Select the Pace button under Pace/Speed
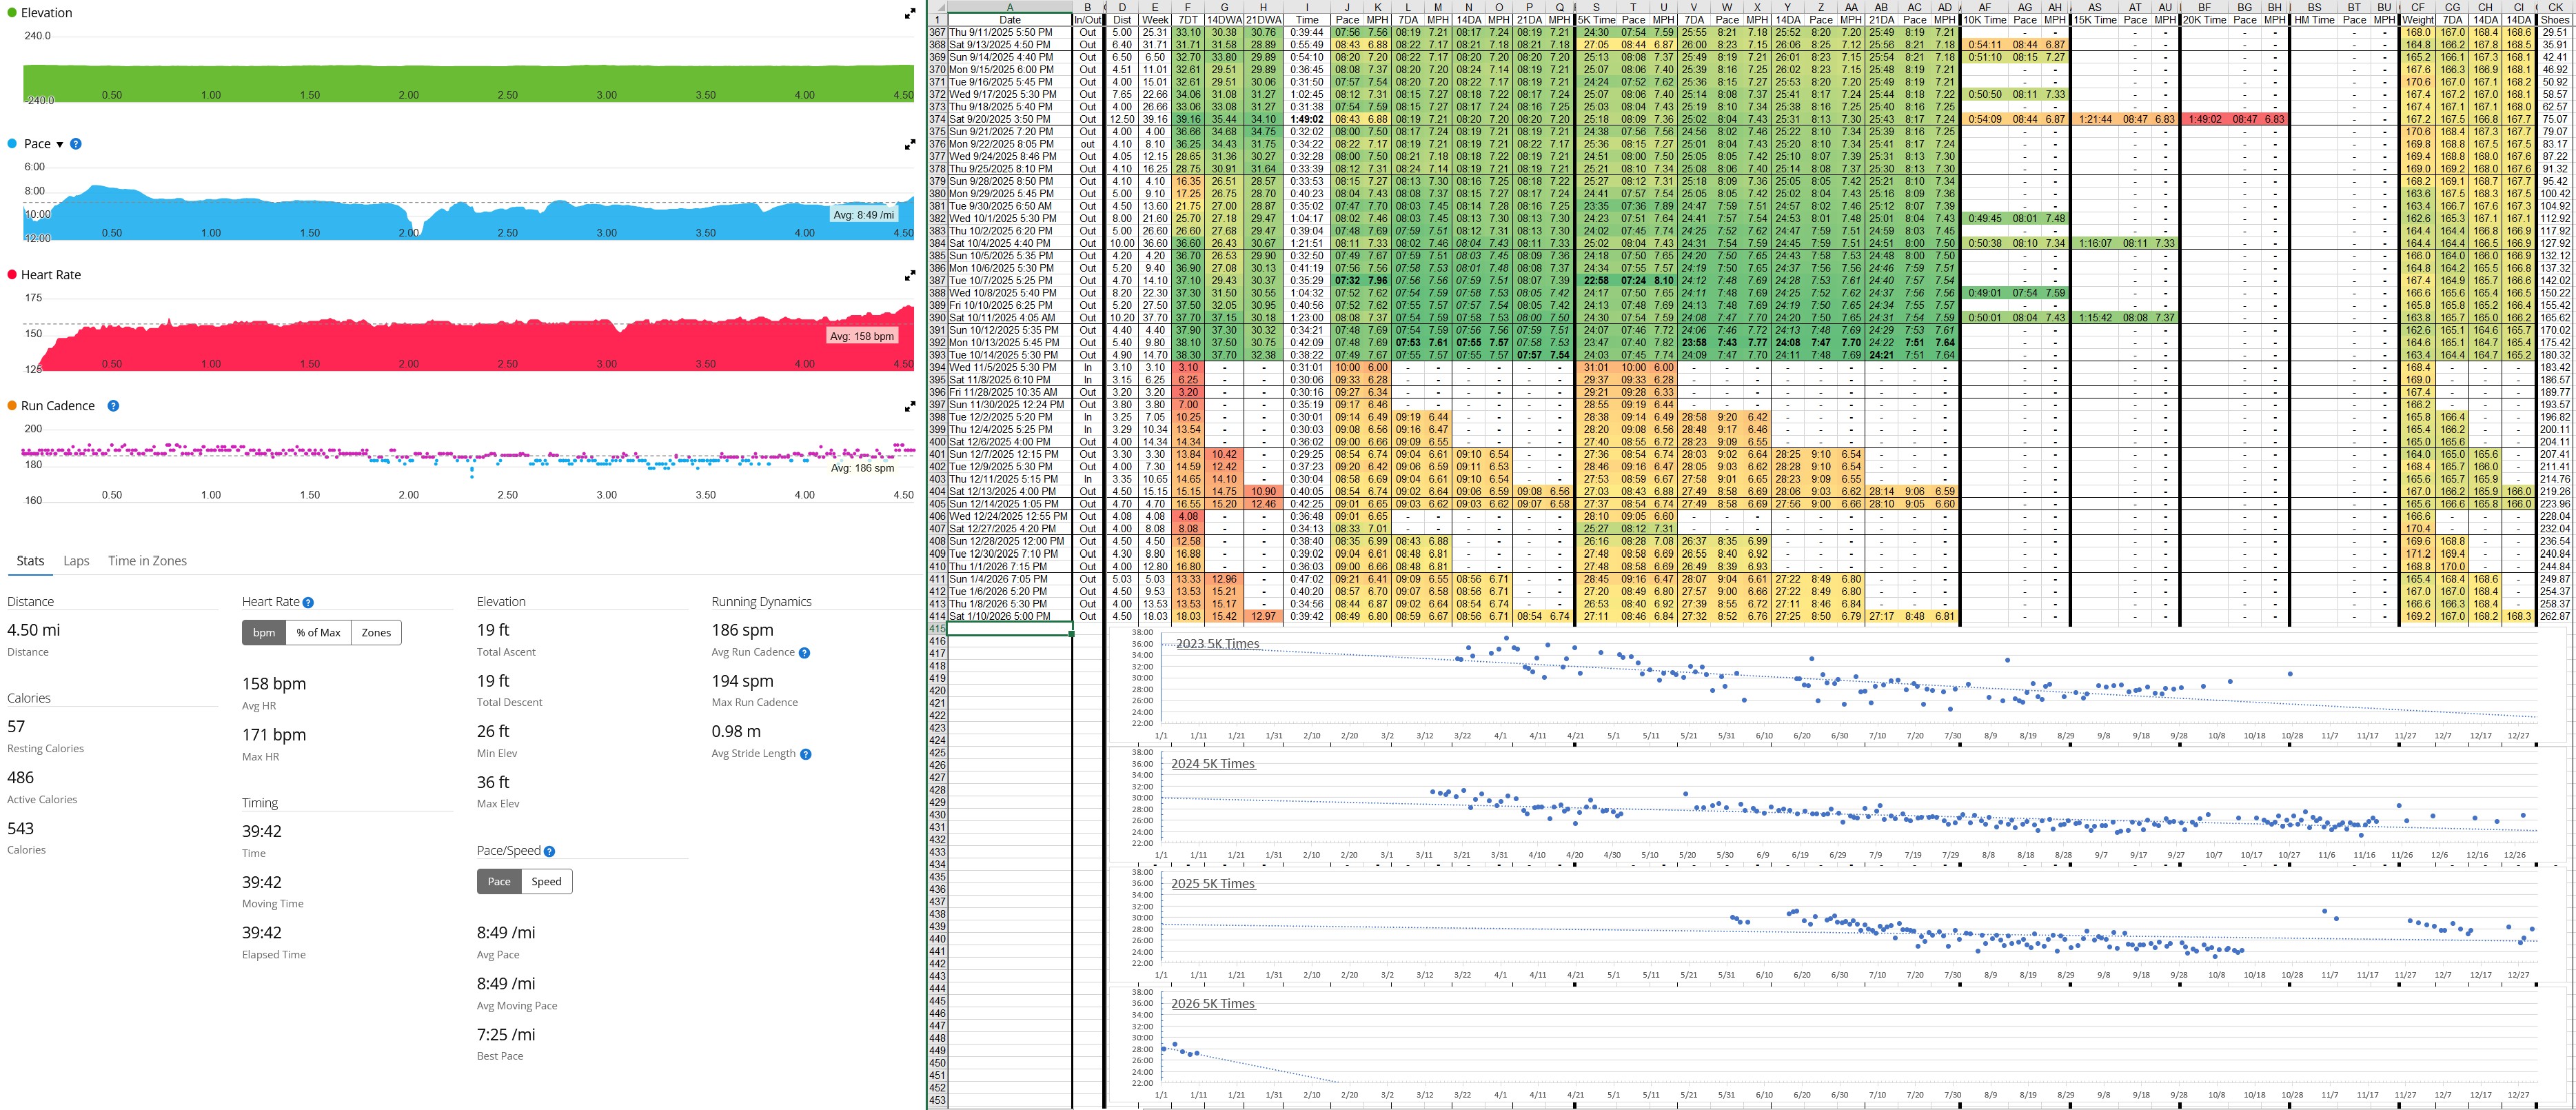The image size is (2576, 1110). coord(499,881)
